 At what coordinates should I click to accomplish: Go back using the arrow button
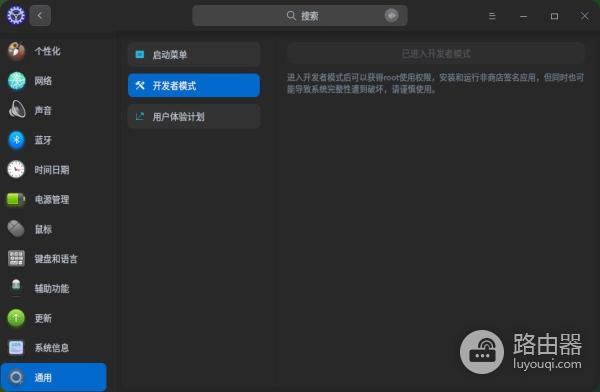click(40, 16)
